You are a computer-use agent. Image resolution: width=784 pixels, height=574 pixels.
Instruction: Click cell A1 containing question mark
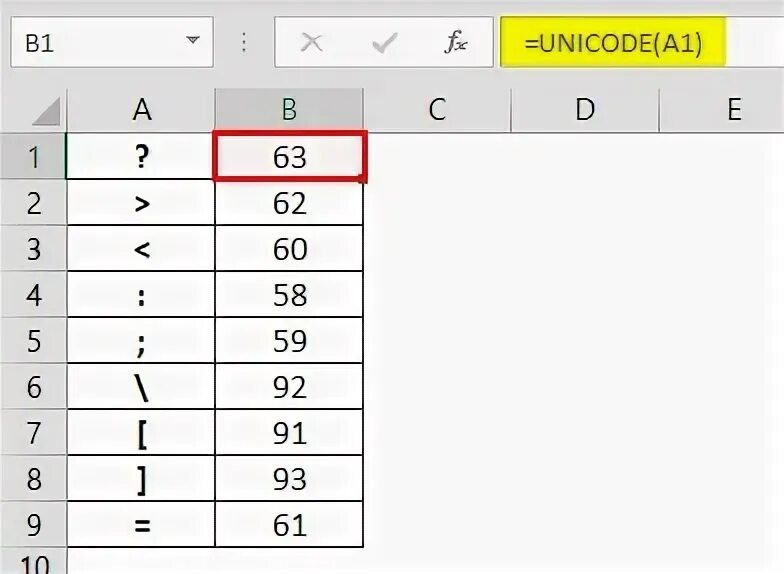141,156
